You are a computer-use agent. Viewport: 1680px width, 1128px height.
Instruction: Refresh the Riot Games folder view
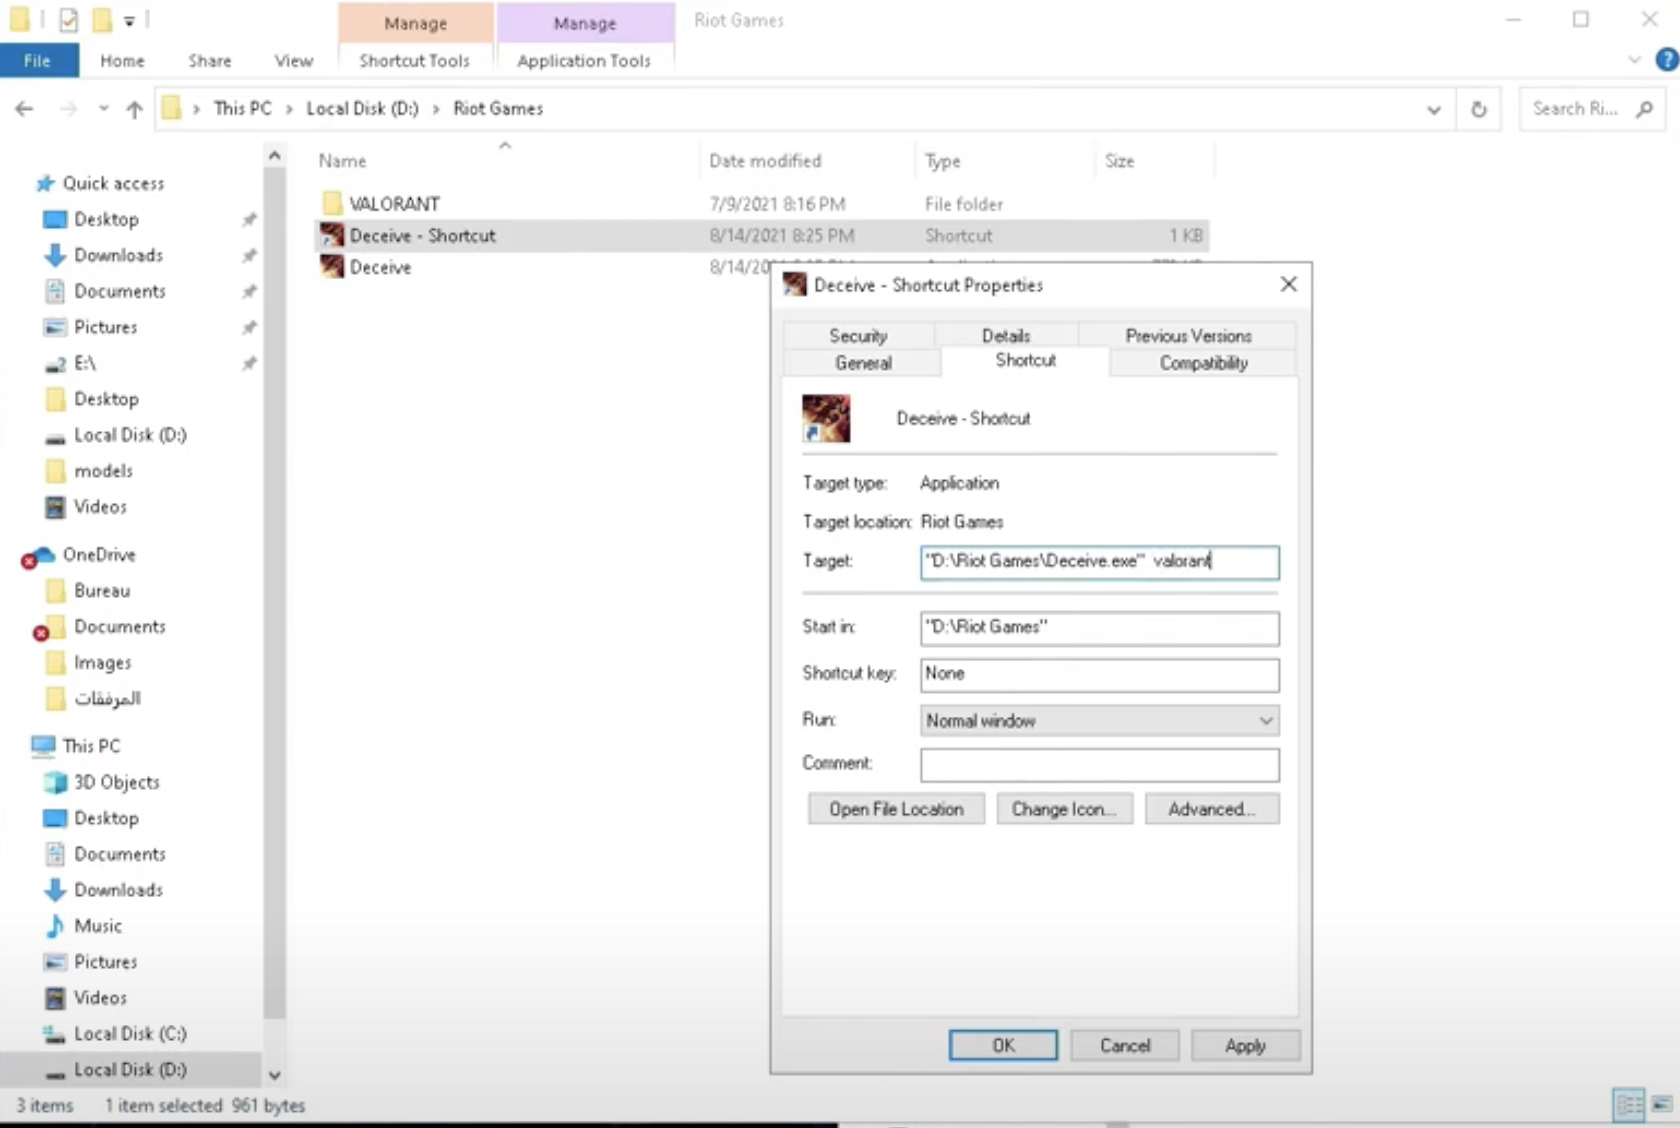tap(1478, 109)
